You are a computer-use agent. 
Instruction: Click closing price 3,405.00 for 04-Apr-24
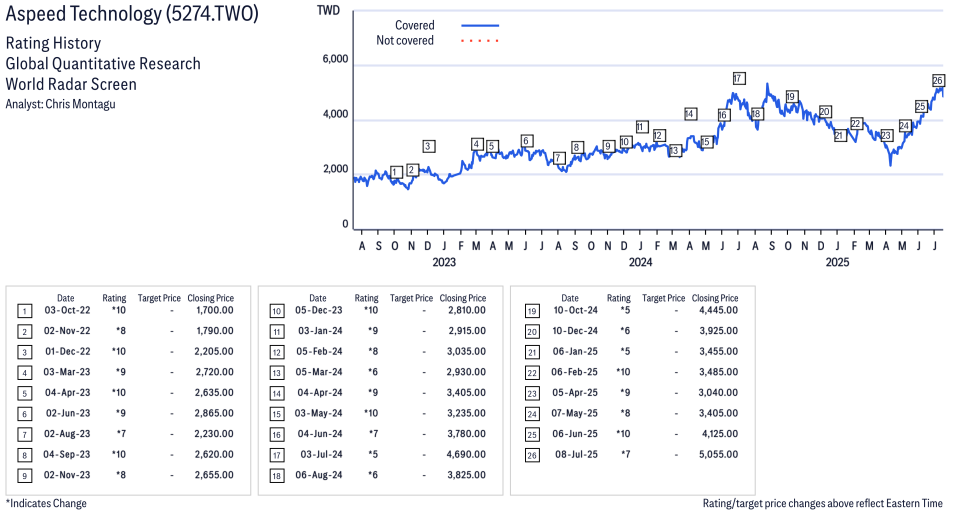tap(467, 393)
